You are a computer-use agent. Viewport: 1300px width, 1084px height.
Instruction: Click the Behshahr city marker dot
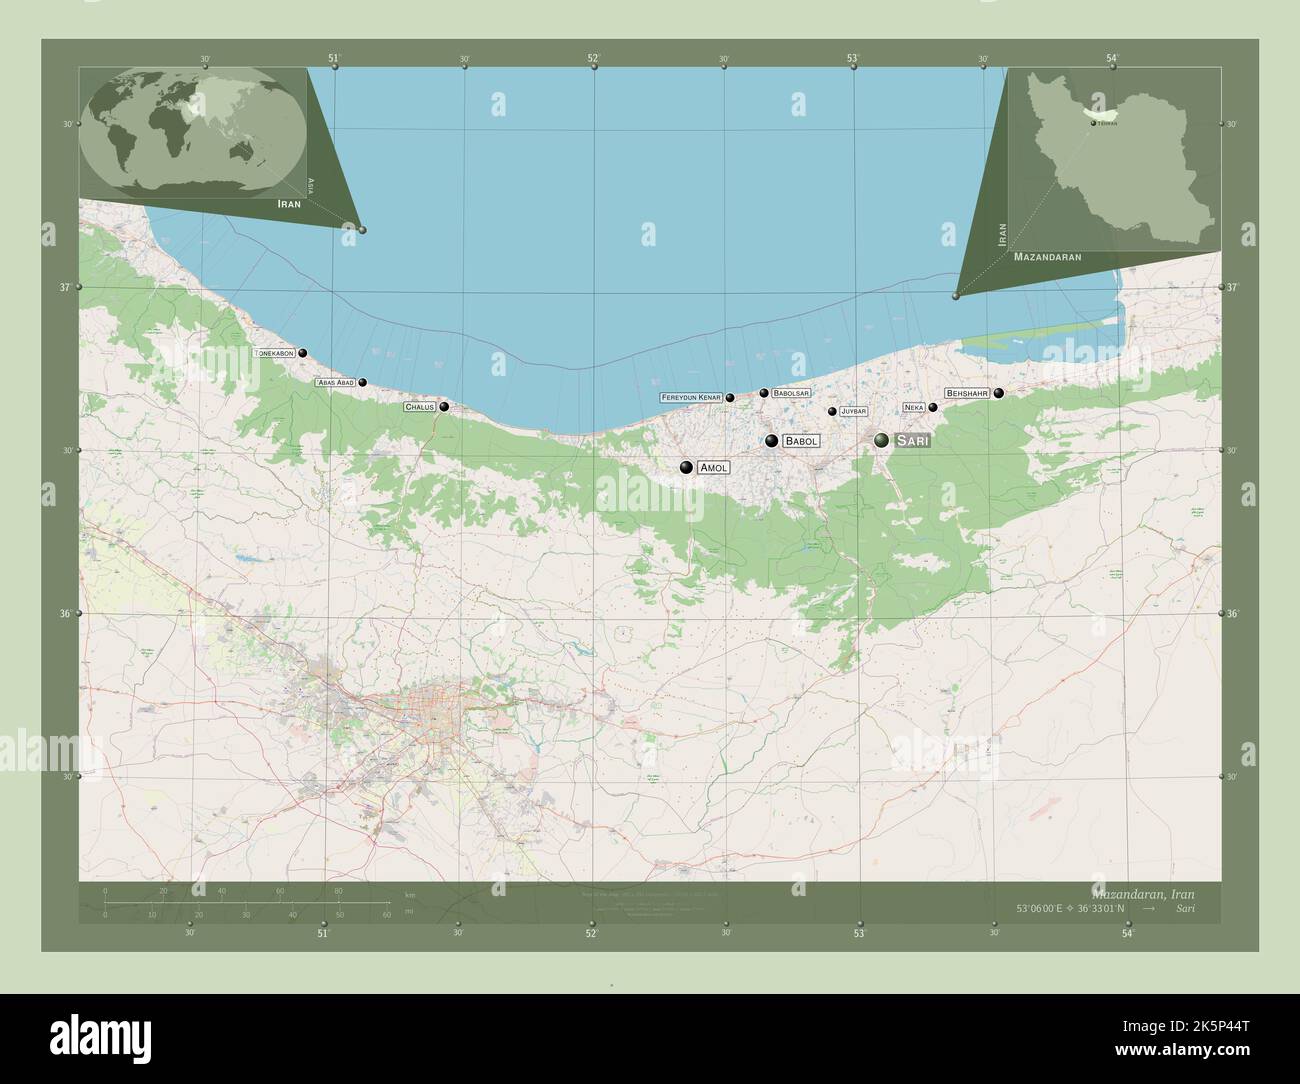coord(998,394)
